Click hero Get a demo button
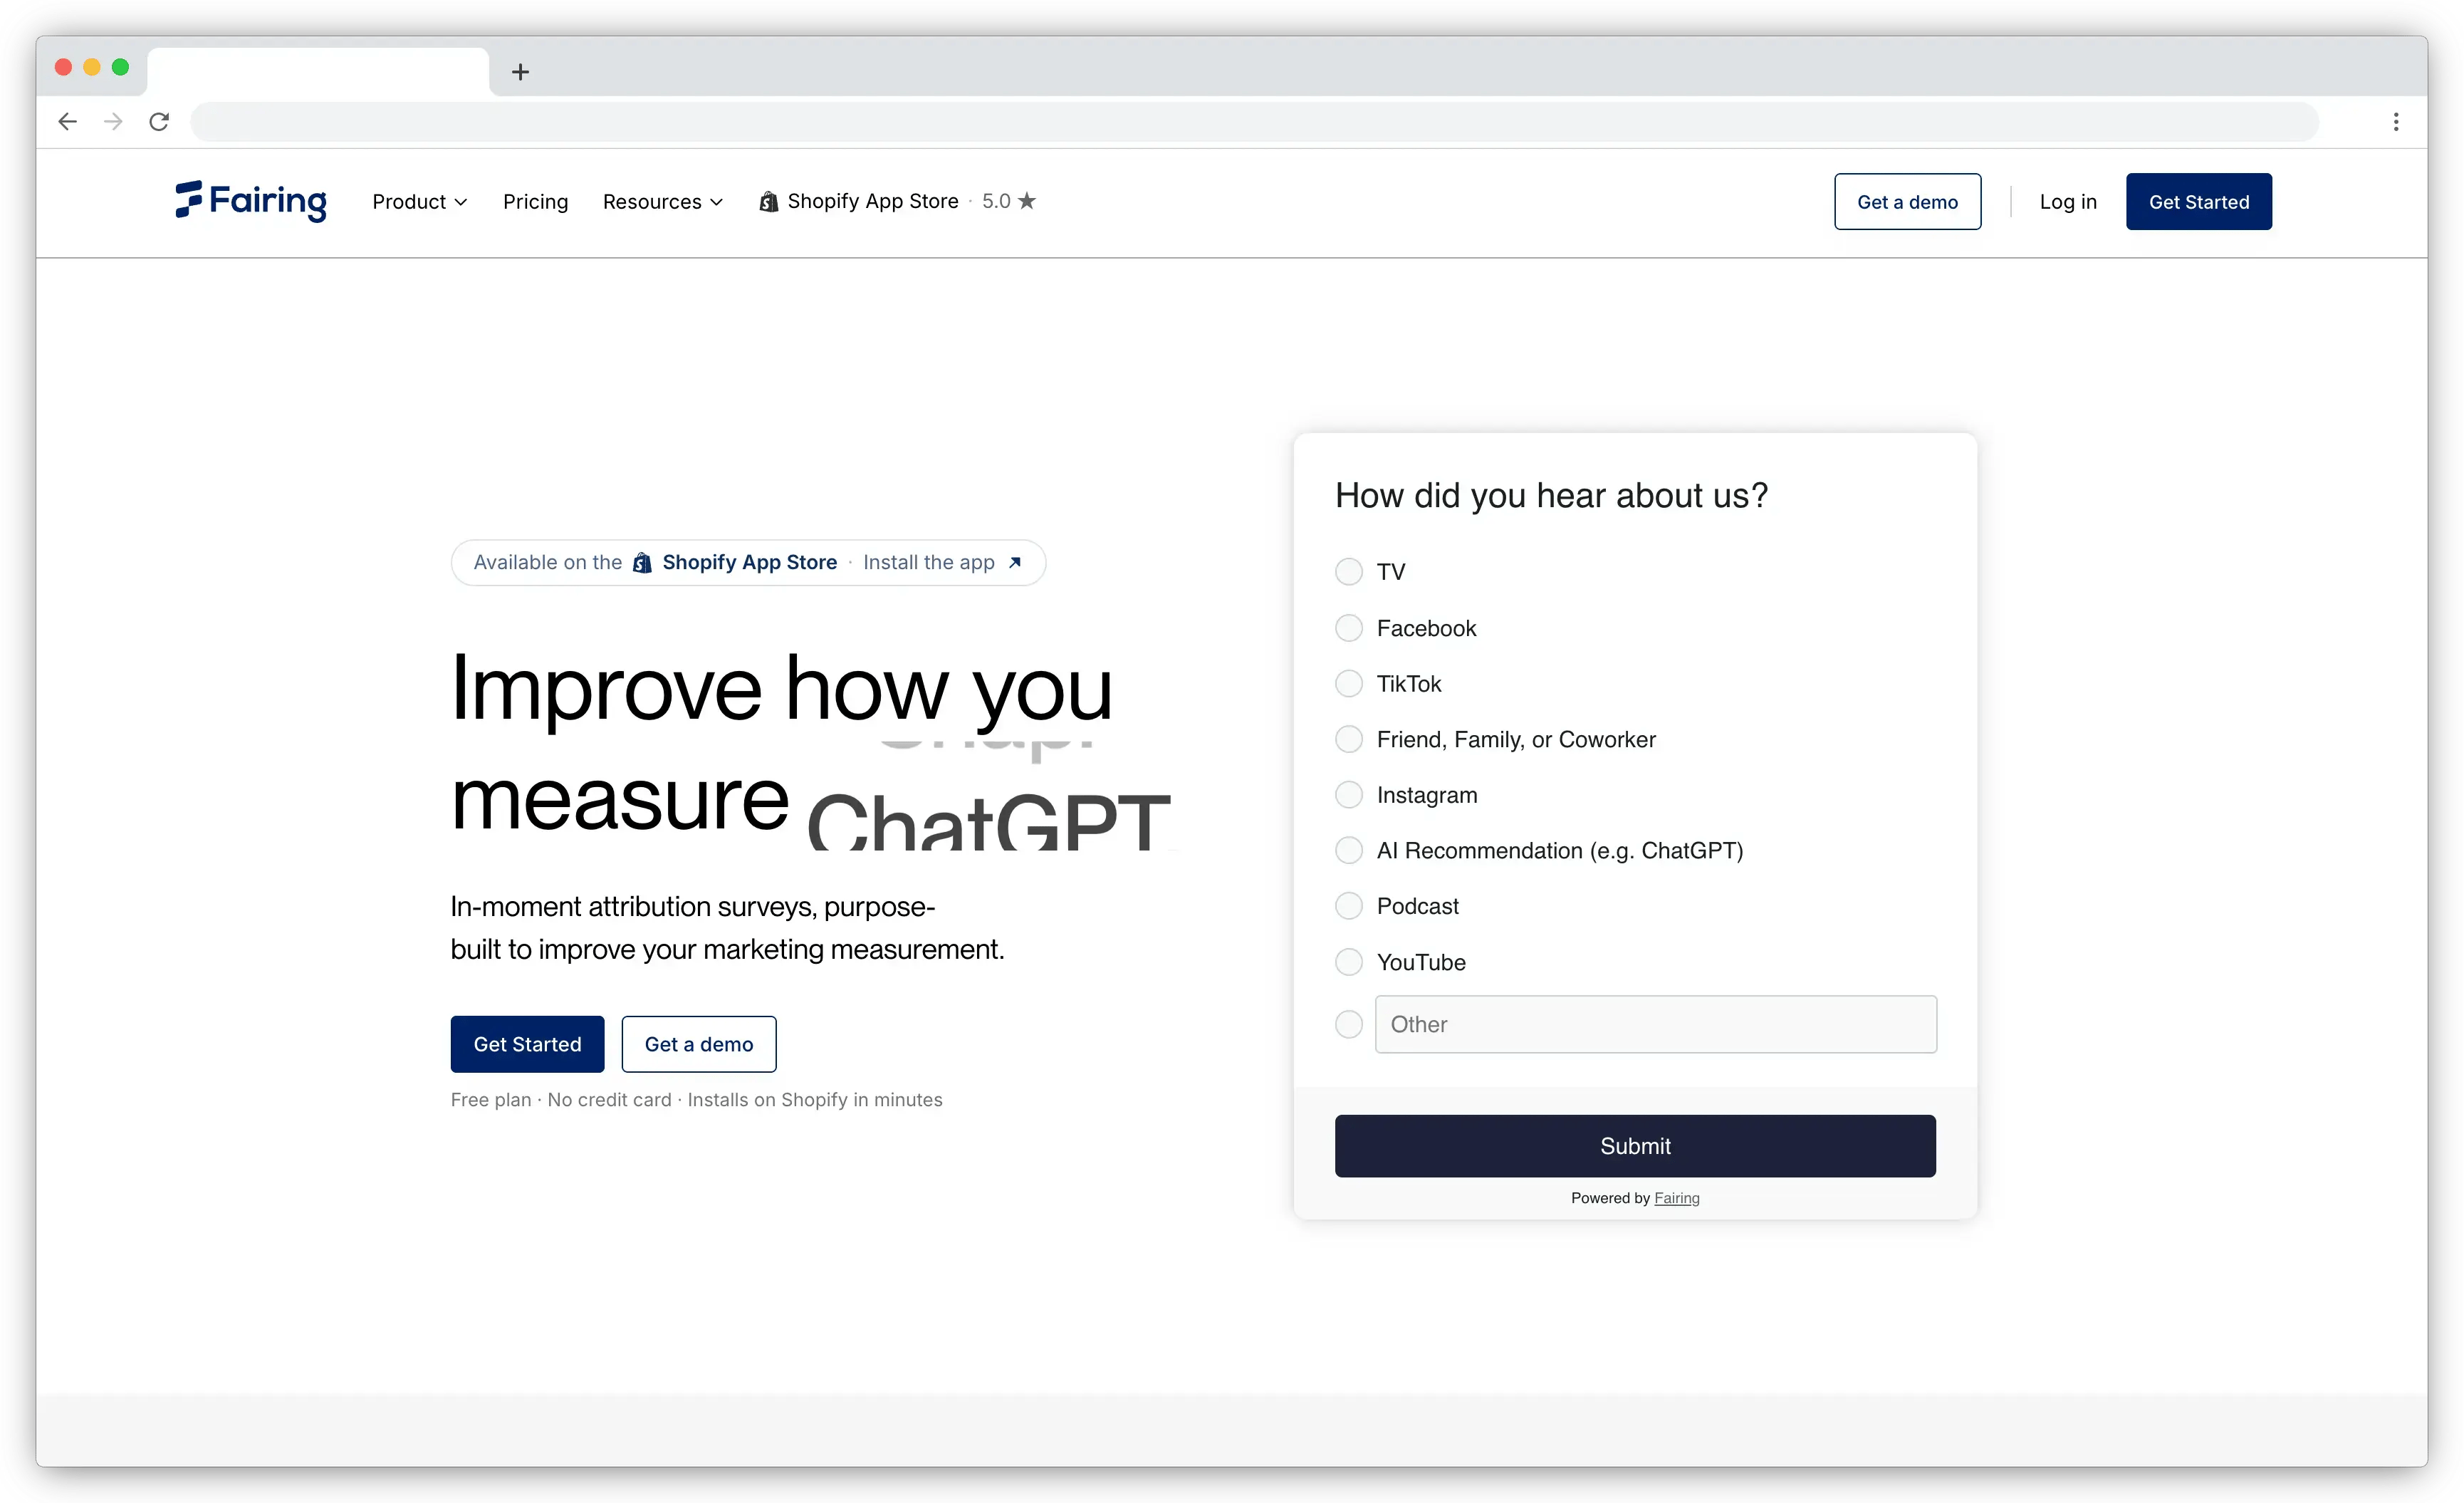 point(698,1044)
